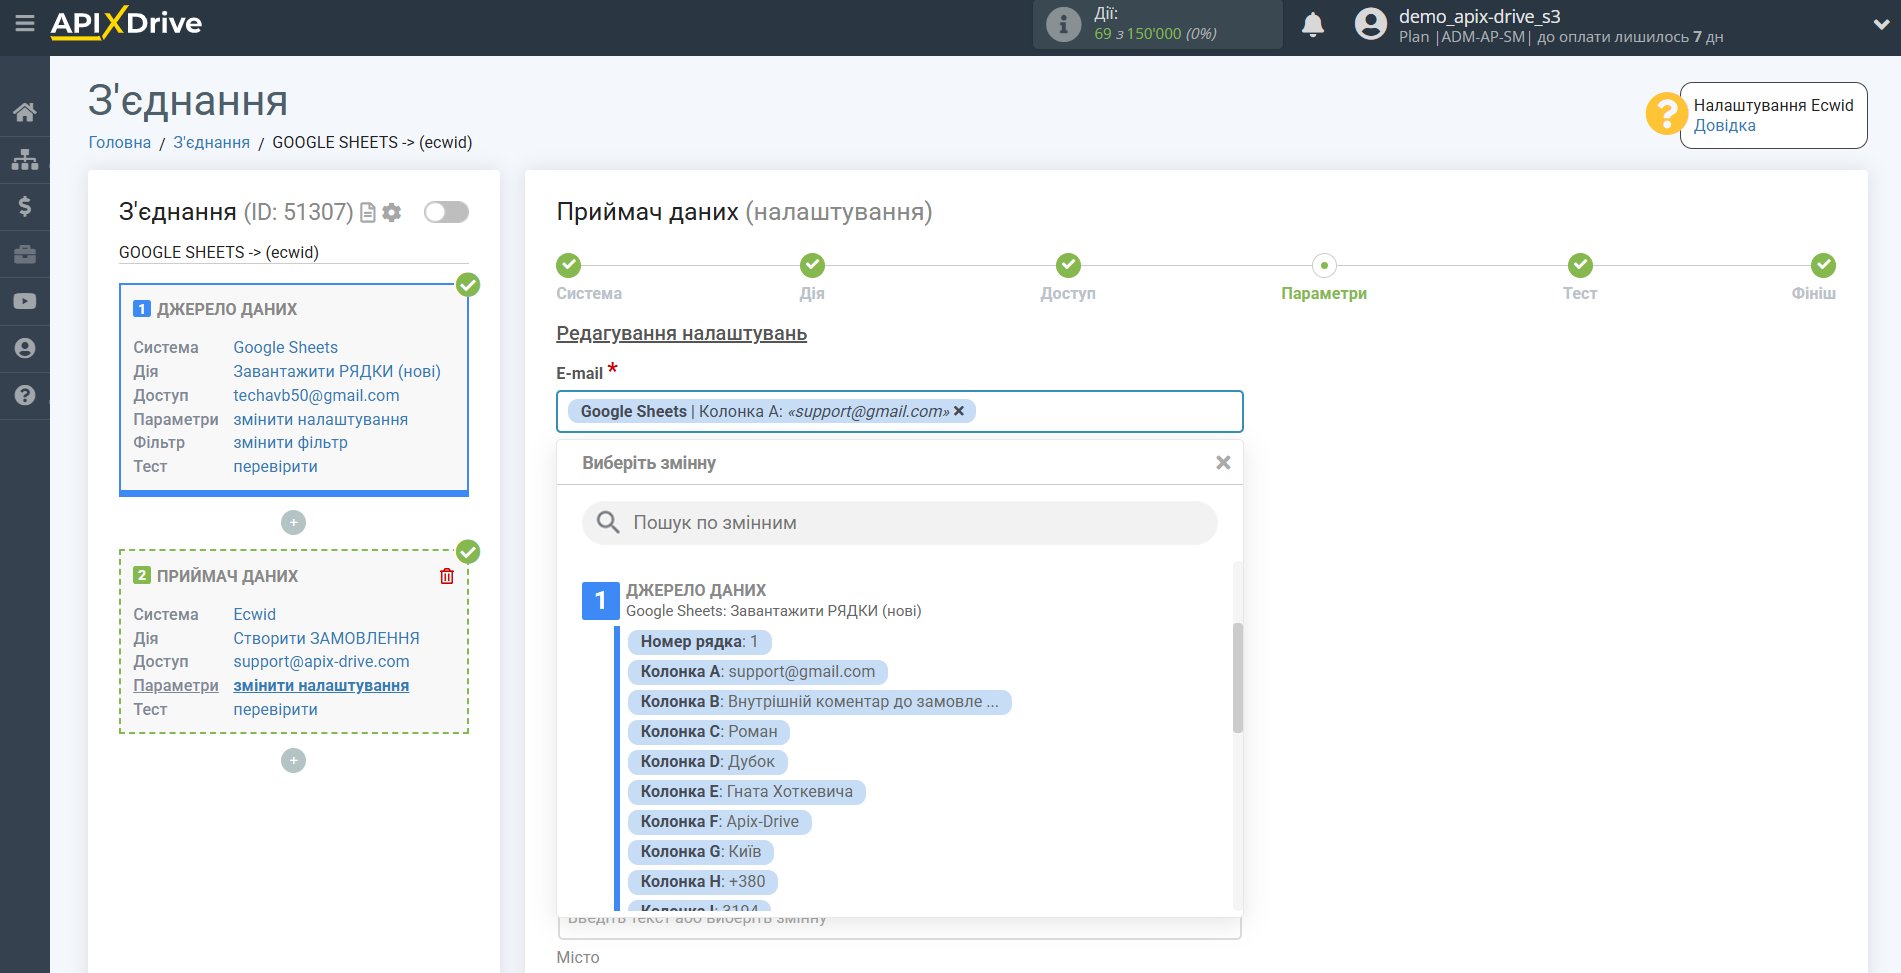Open the billing dollar sidebar icon
This screenshot has height=973, width=1901.
pos(25,206)
